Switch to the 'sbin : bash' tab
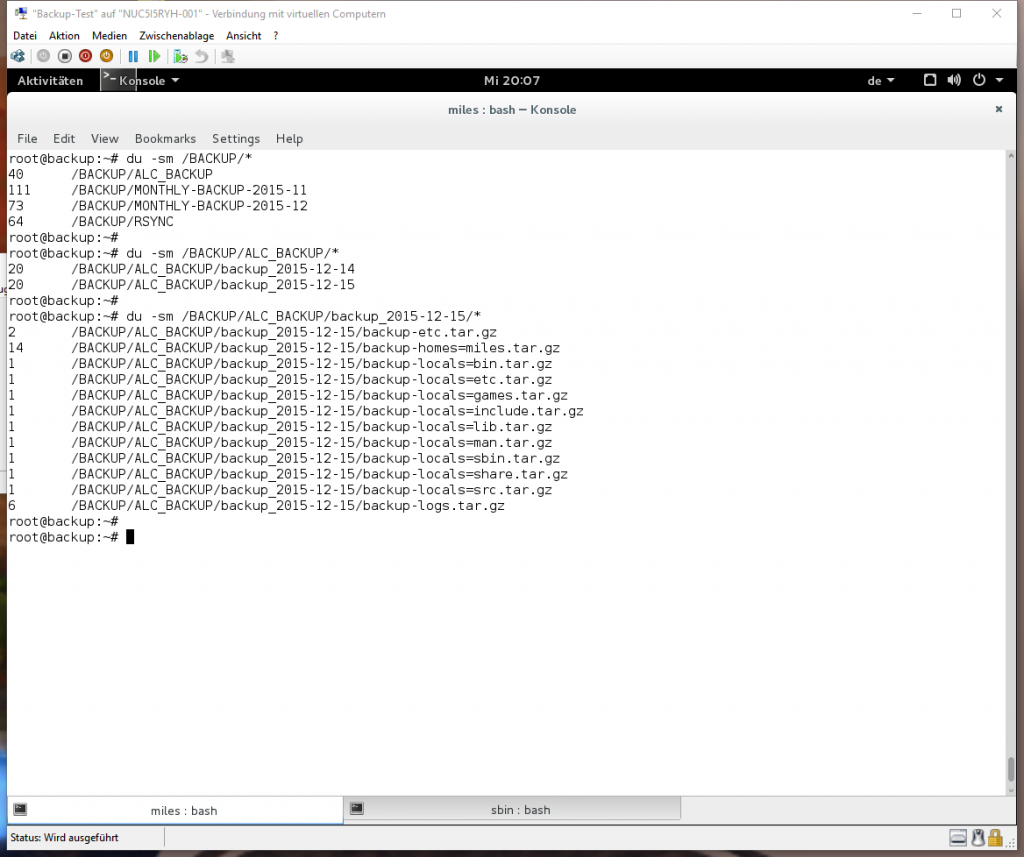 coord(512,809)
